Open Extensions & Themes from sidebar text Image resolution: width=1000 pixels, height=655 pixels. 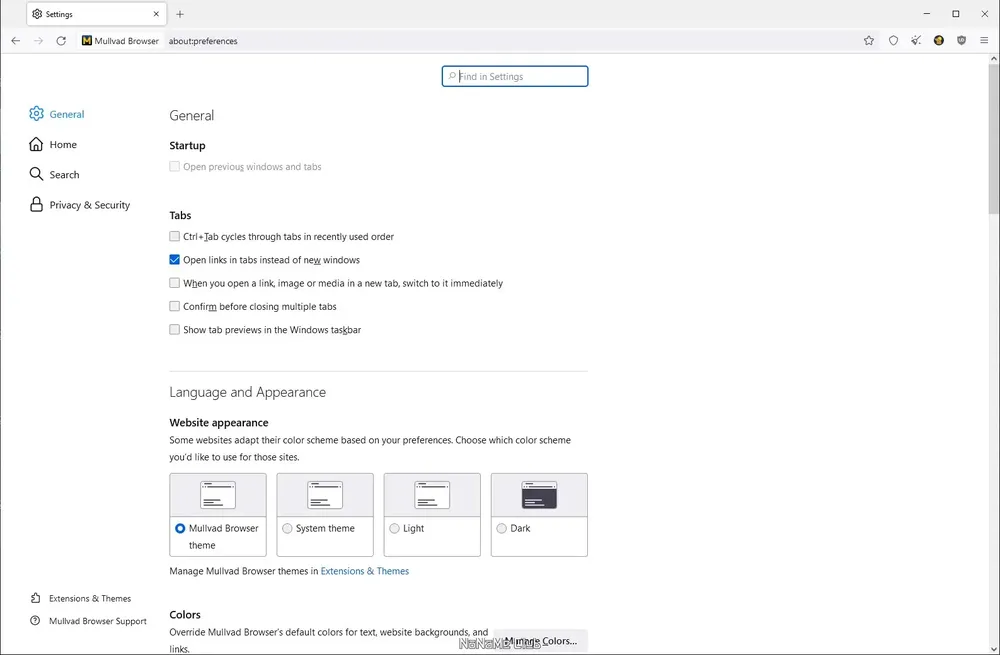90,598
